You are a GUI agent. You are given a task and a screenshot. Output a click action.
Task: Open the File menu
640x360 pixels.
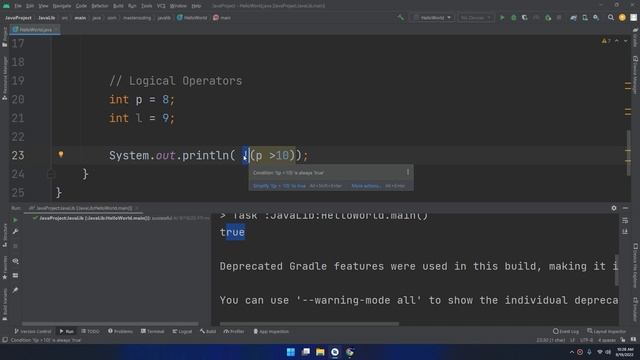pyautogui.click(x=18, y=6)
